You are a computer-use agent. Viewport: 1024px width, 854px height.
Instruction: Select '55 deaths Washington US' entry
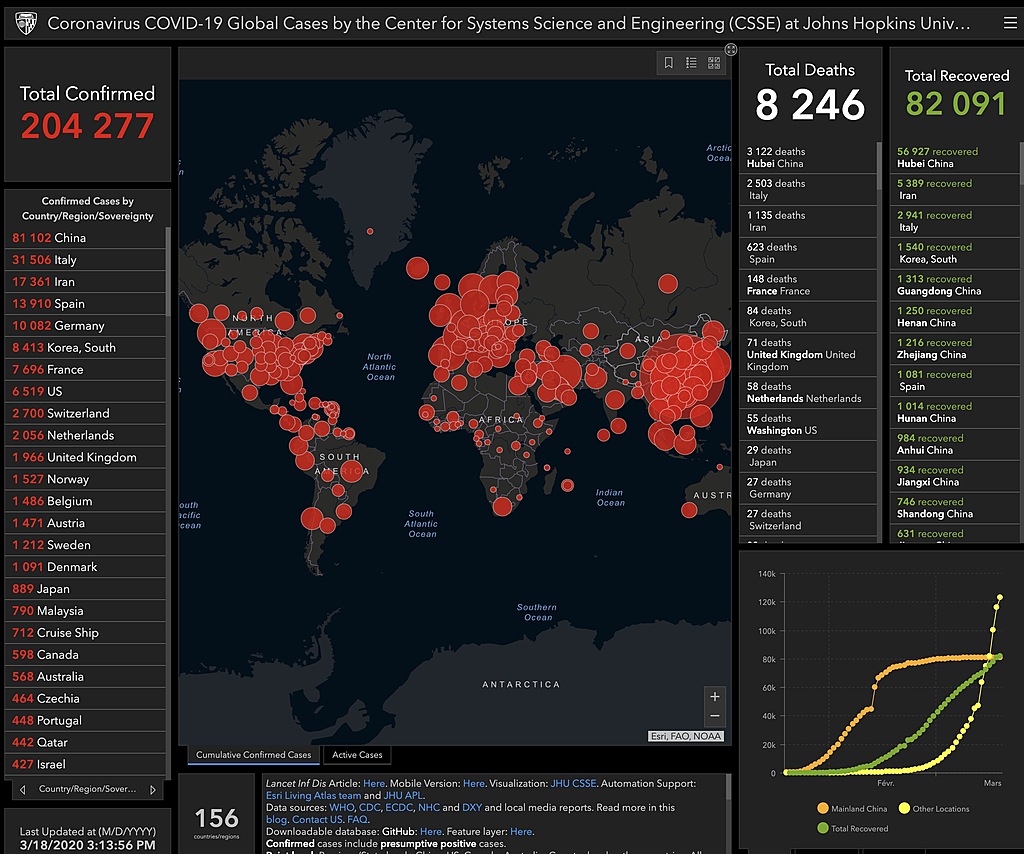coord(808,424)
